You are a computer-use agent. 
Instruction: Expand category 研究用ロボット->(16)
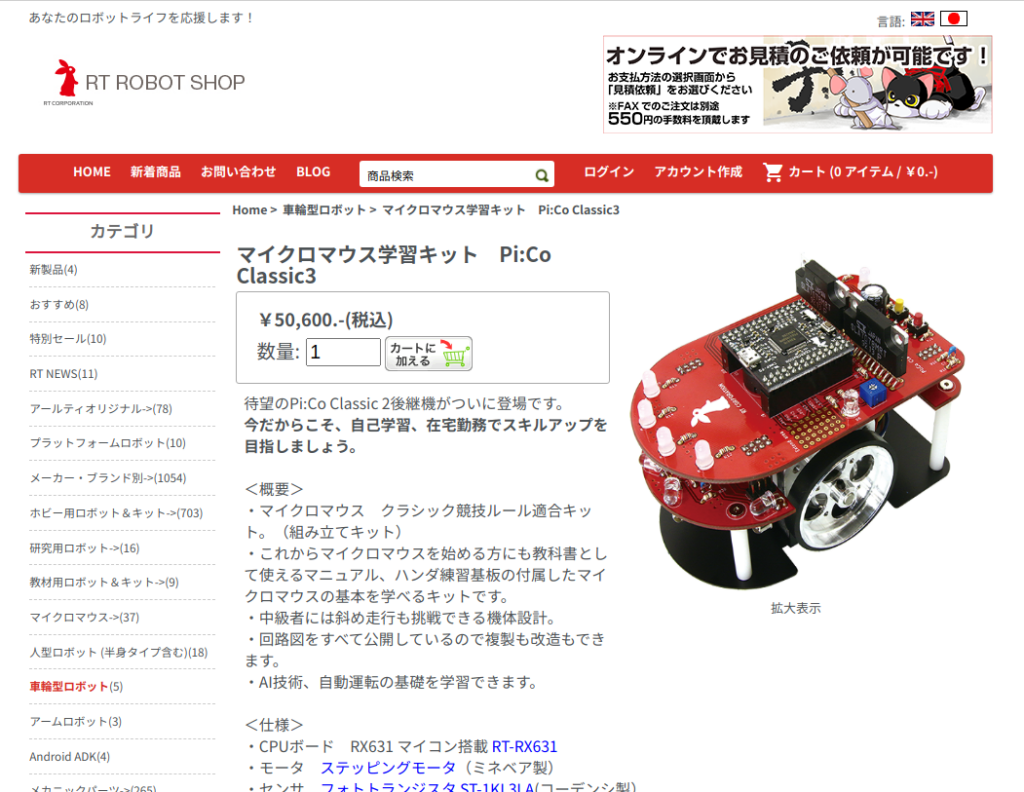point(84,548)
